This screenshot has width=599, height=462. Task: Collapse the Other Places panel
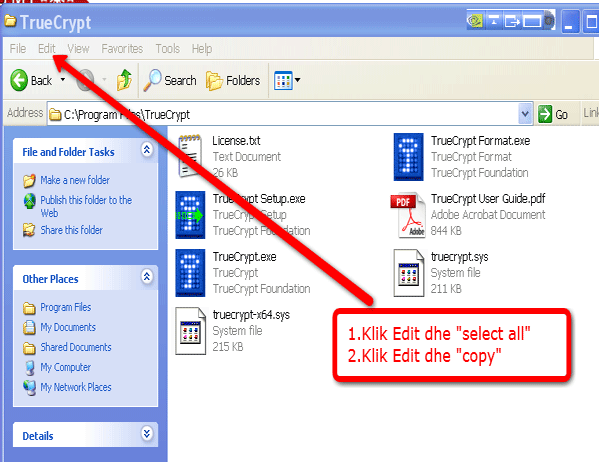click(147, 276)
